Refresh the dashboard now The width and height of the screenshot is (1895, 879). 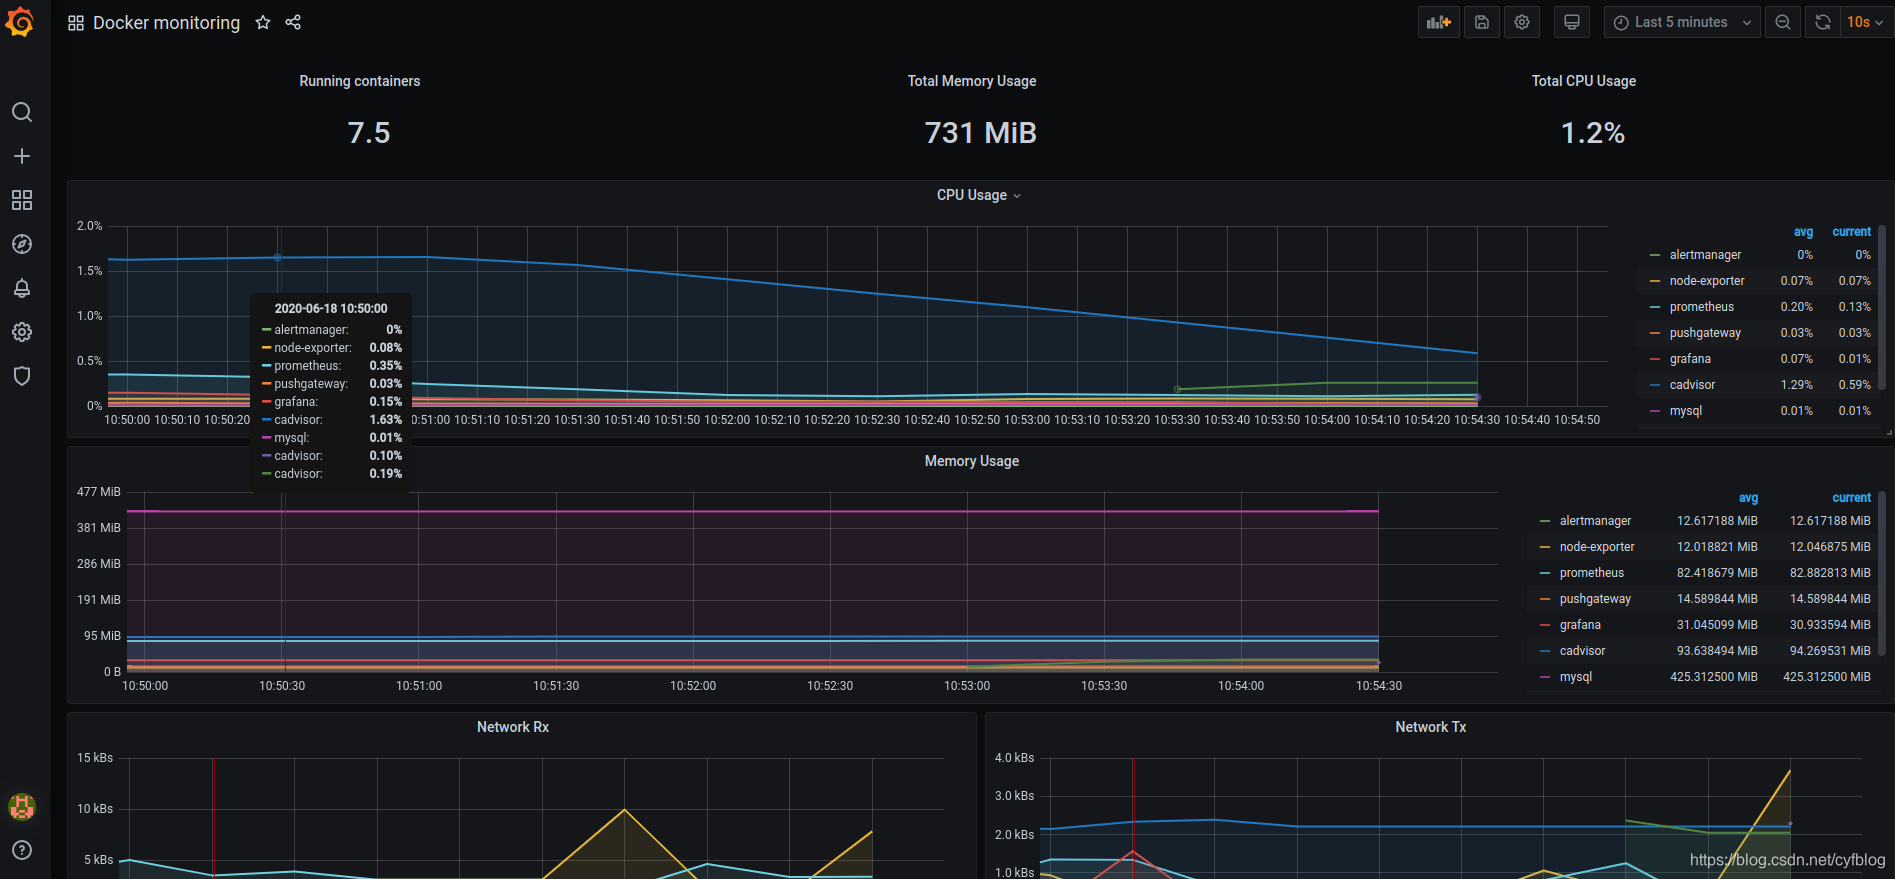[1823, 22]
